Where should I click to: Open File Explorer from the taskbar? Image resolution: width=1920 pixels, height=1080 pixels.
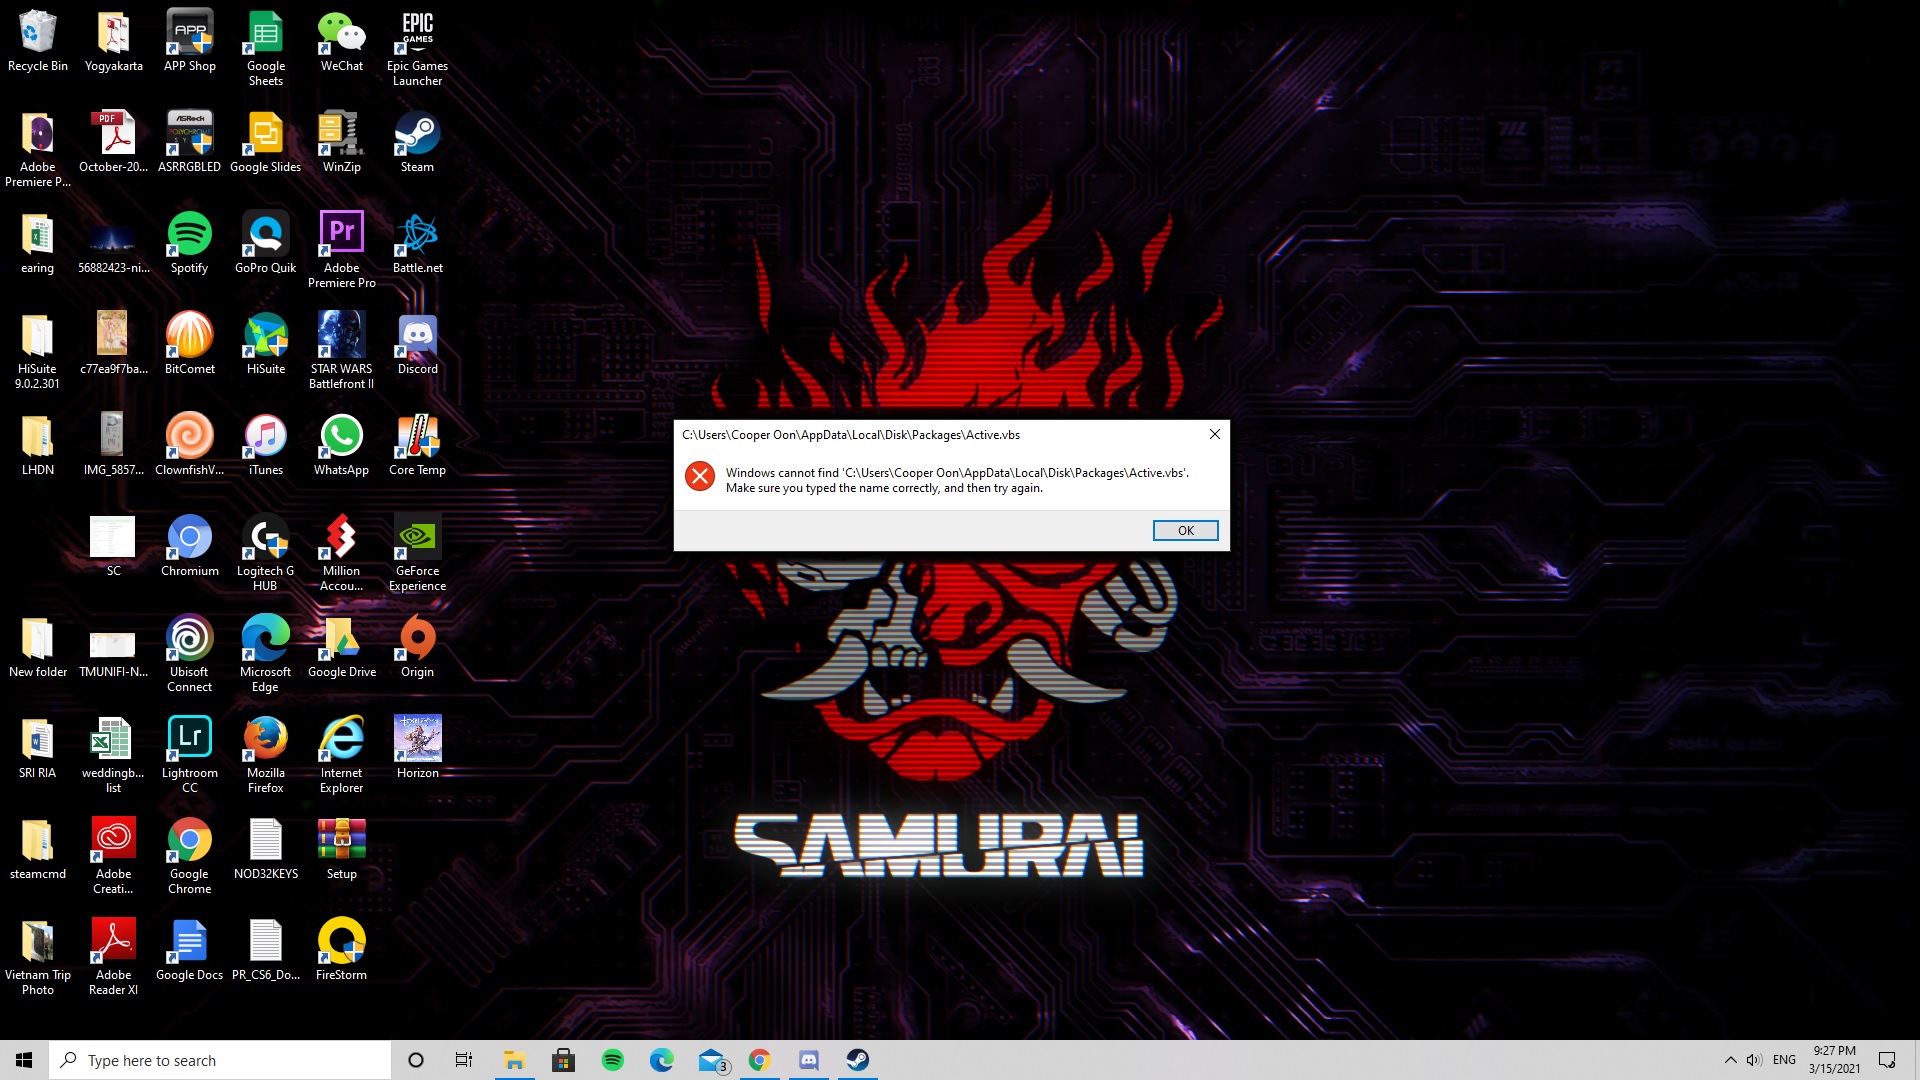514,1060
